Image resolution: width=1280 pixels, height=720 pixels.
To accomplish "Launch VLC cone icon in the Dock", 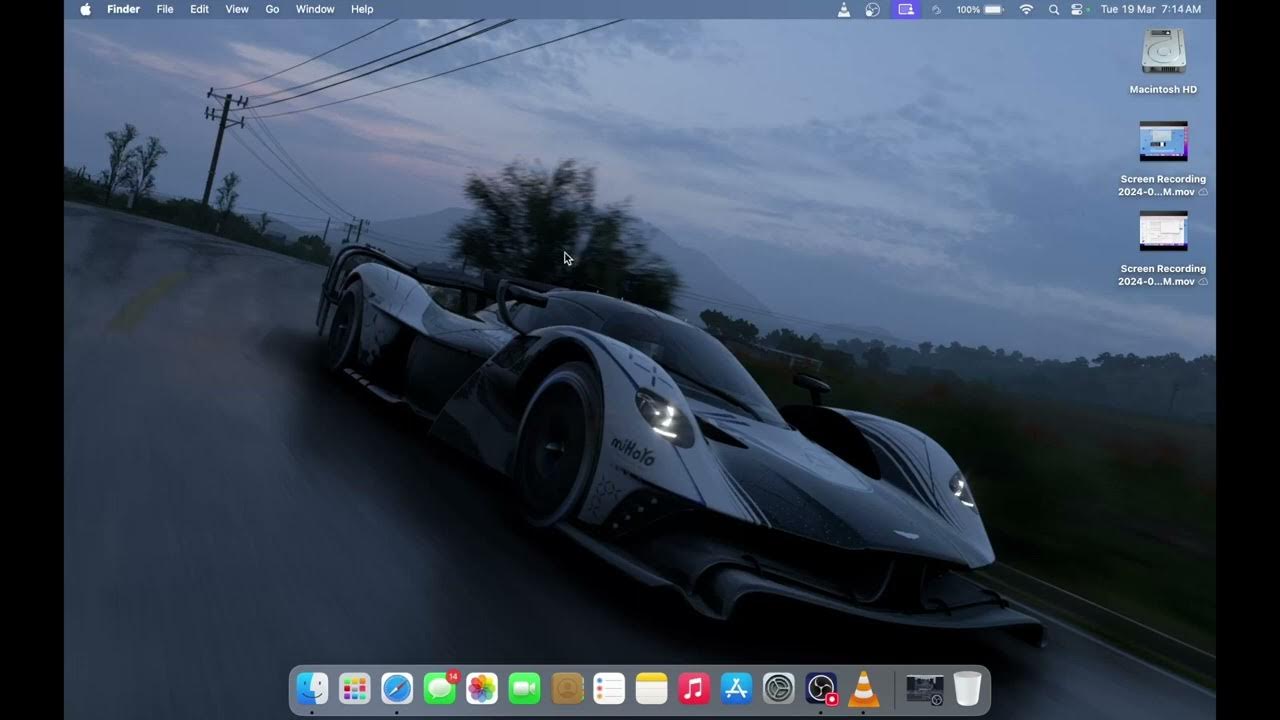I will [x=863, y=688].
